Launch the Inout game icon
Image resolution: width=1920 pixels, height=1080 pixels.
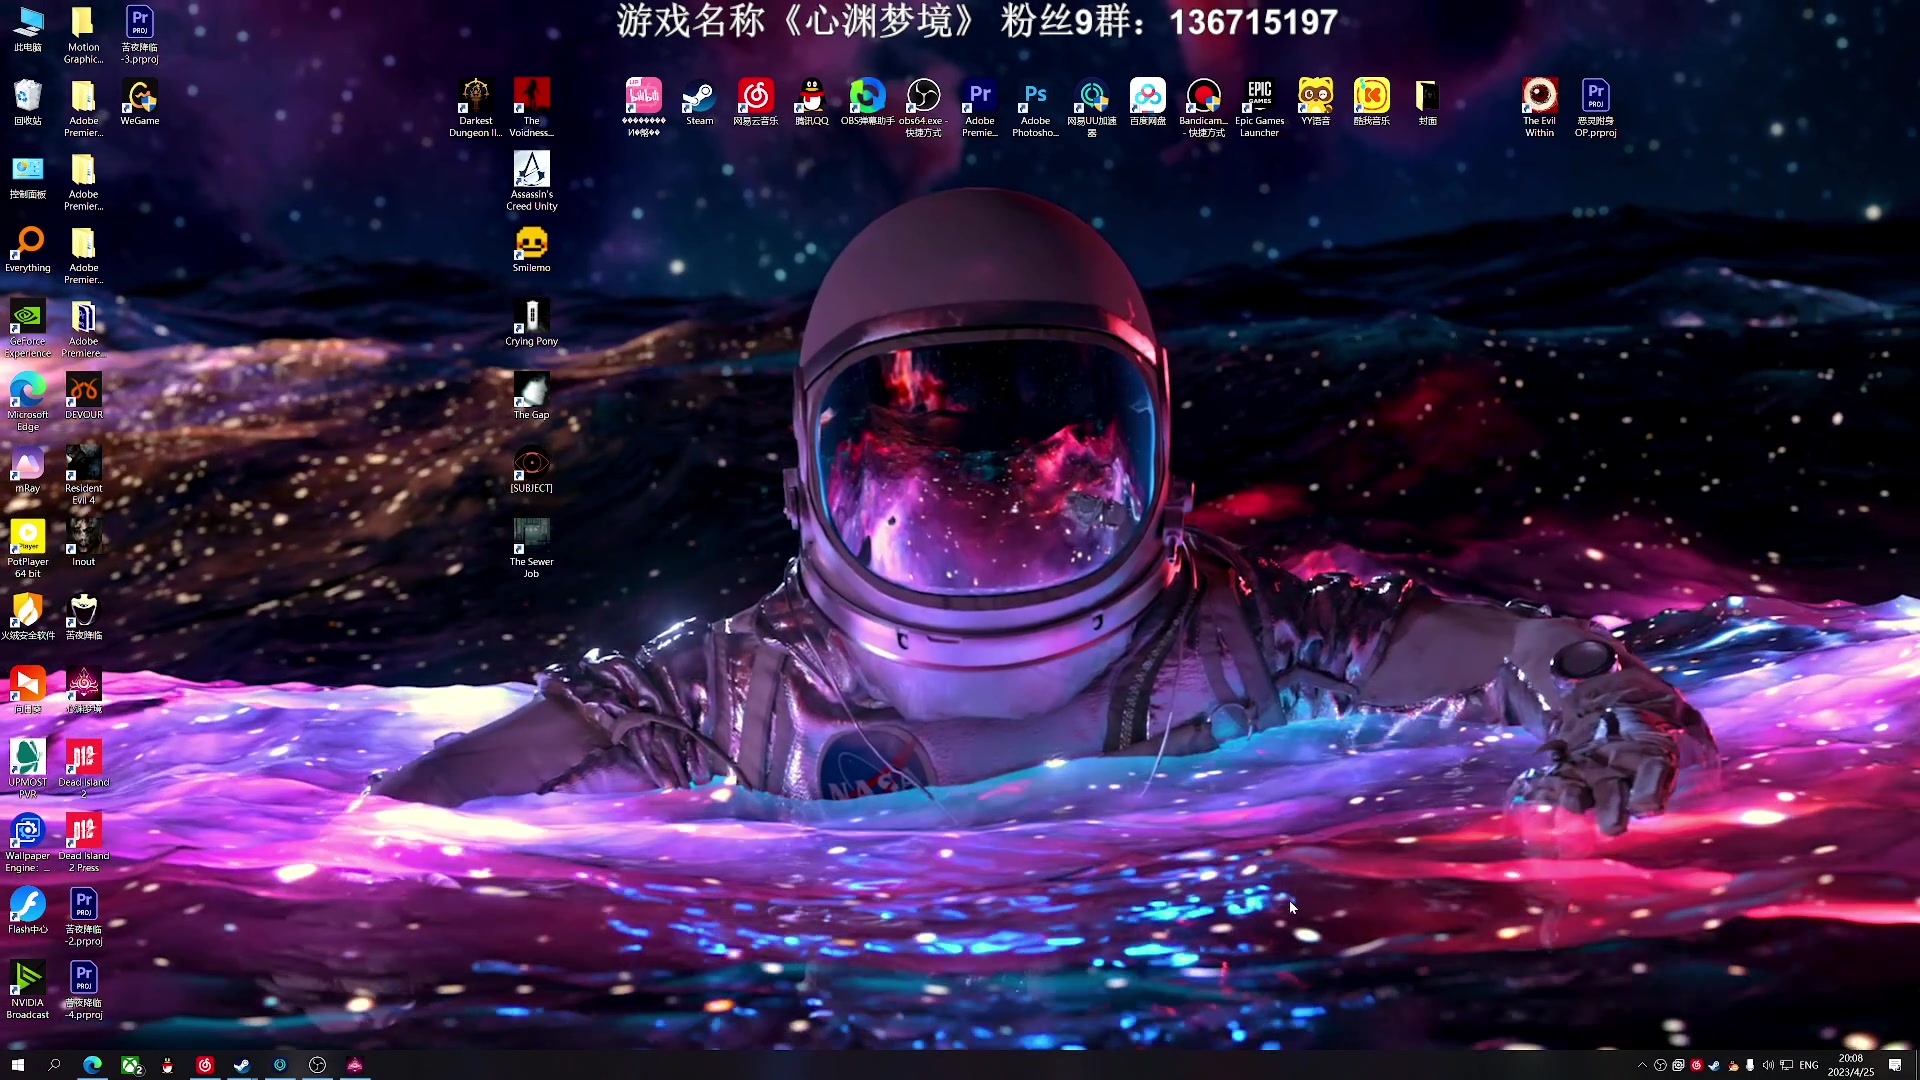pyautogui.click(x=83, y=544)
